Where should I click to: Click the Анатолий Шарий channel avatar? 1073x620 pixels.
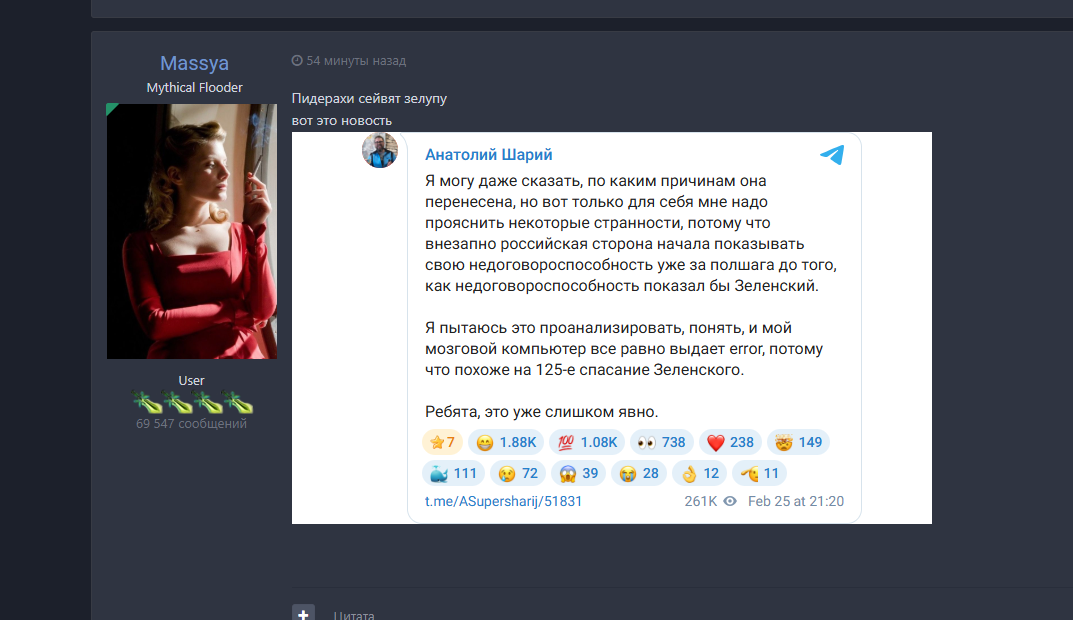click(x=380, y=151)
